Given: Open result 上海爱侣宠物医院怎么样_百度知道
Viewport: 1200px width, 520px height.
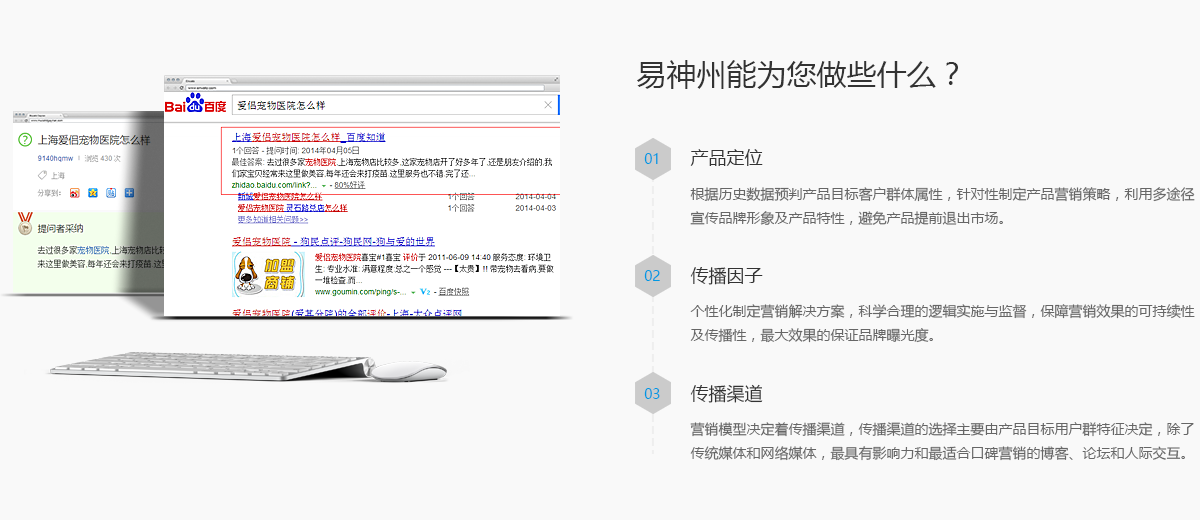Looking at the screenshot, I should point(308,137).
